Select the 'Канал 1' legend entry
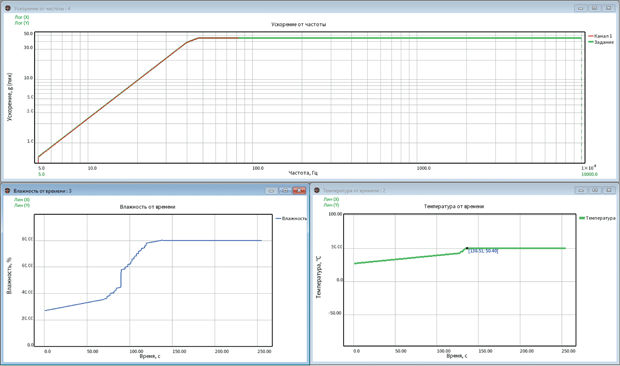This screenshot has height=366, width=620. (x=600, y=36)
